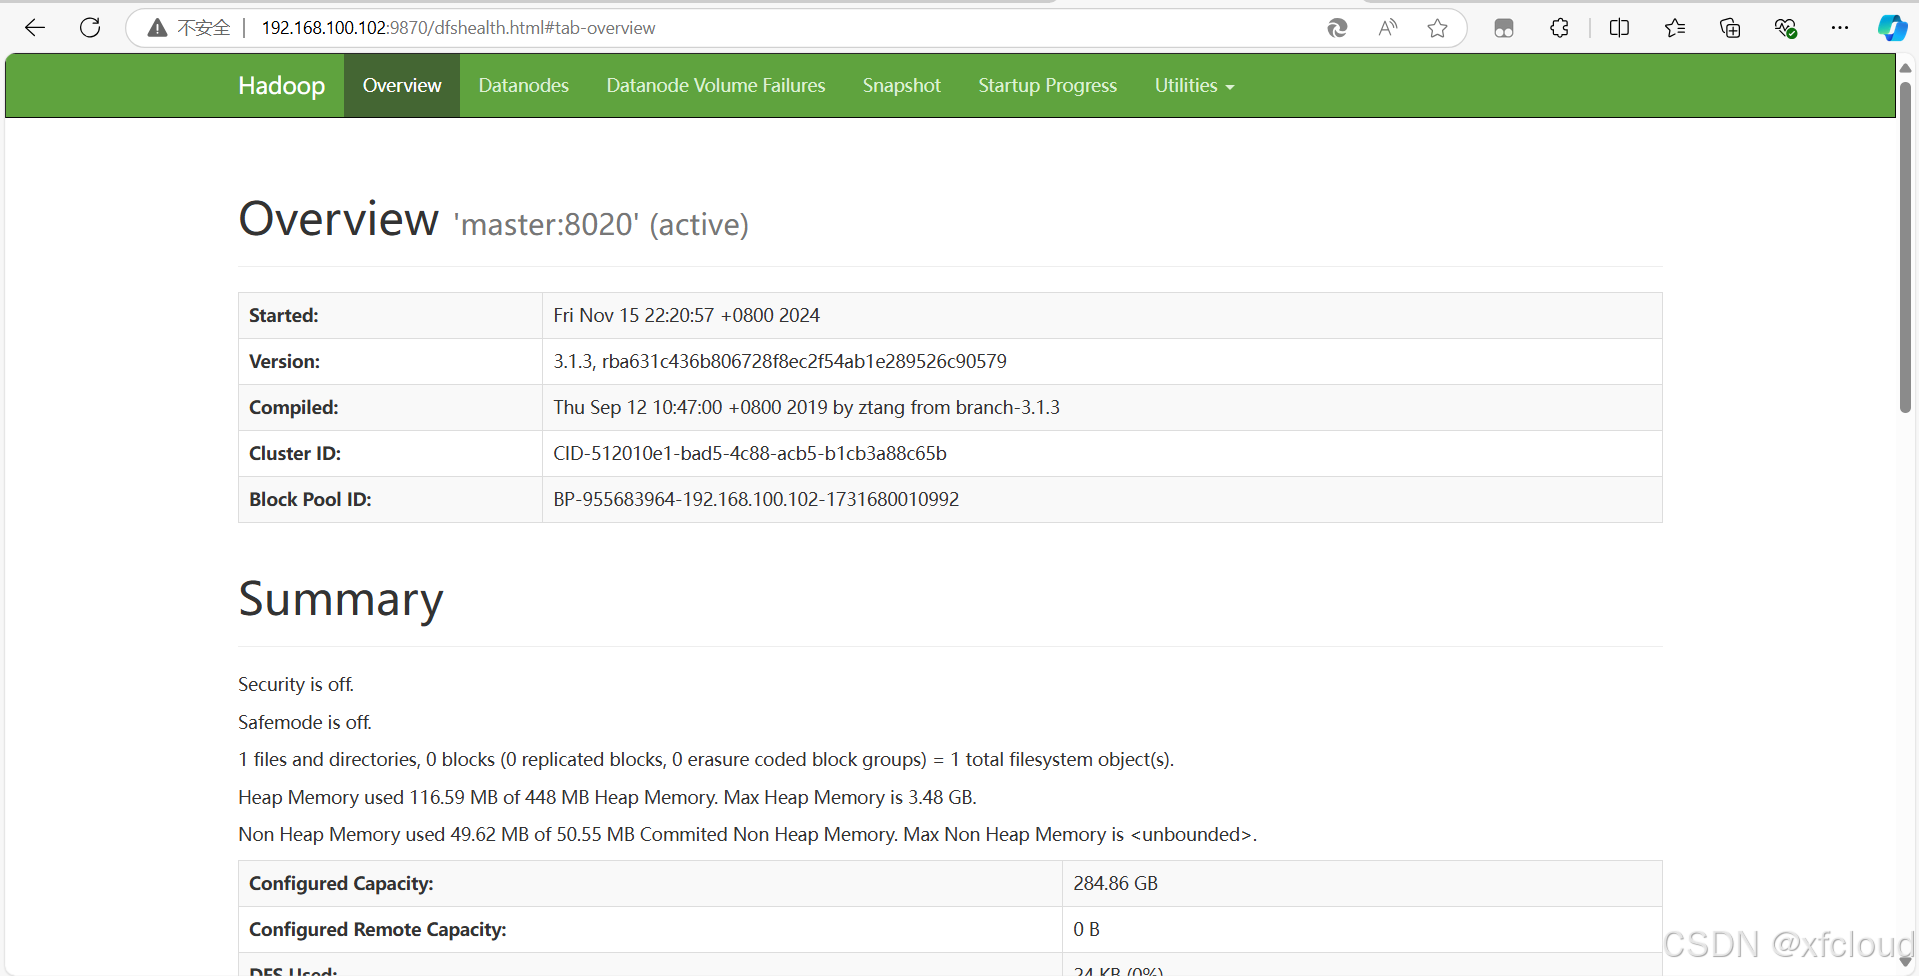Reload the page with the refresh icon
1919x976 pixels.
click(x=90, y=28)
